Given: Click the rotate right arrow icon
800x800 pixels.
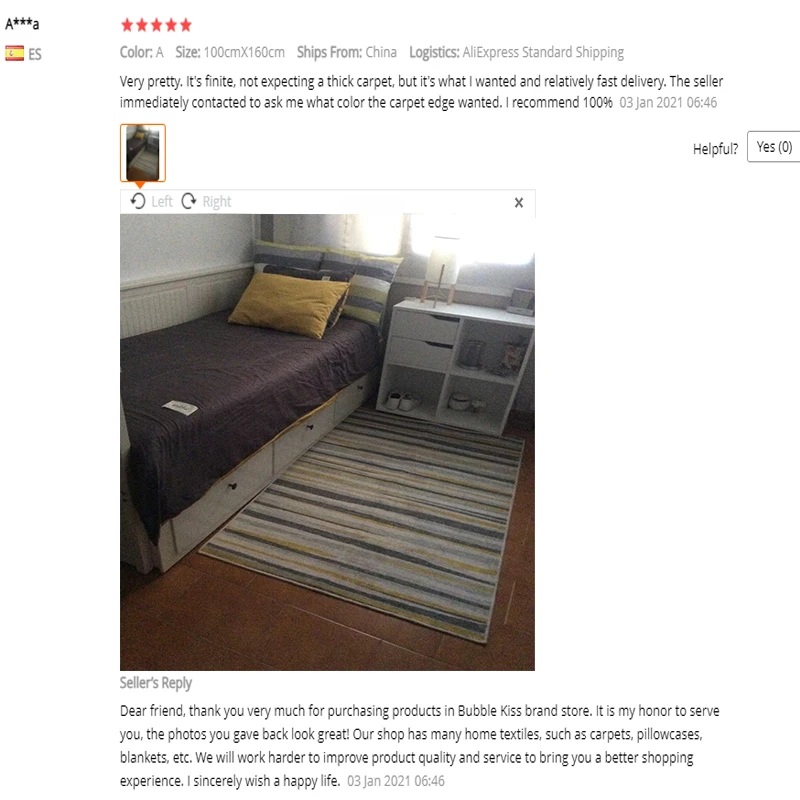Looking at the screenshot, I should [189, 201].
